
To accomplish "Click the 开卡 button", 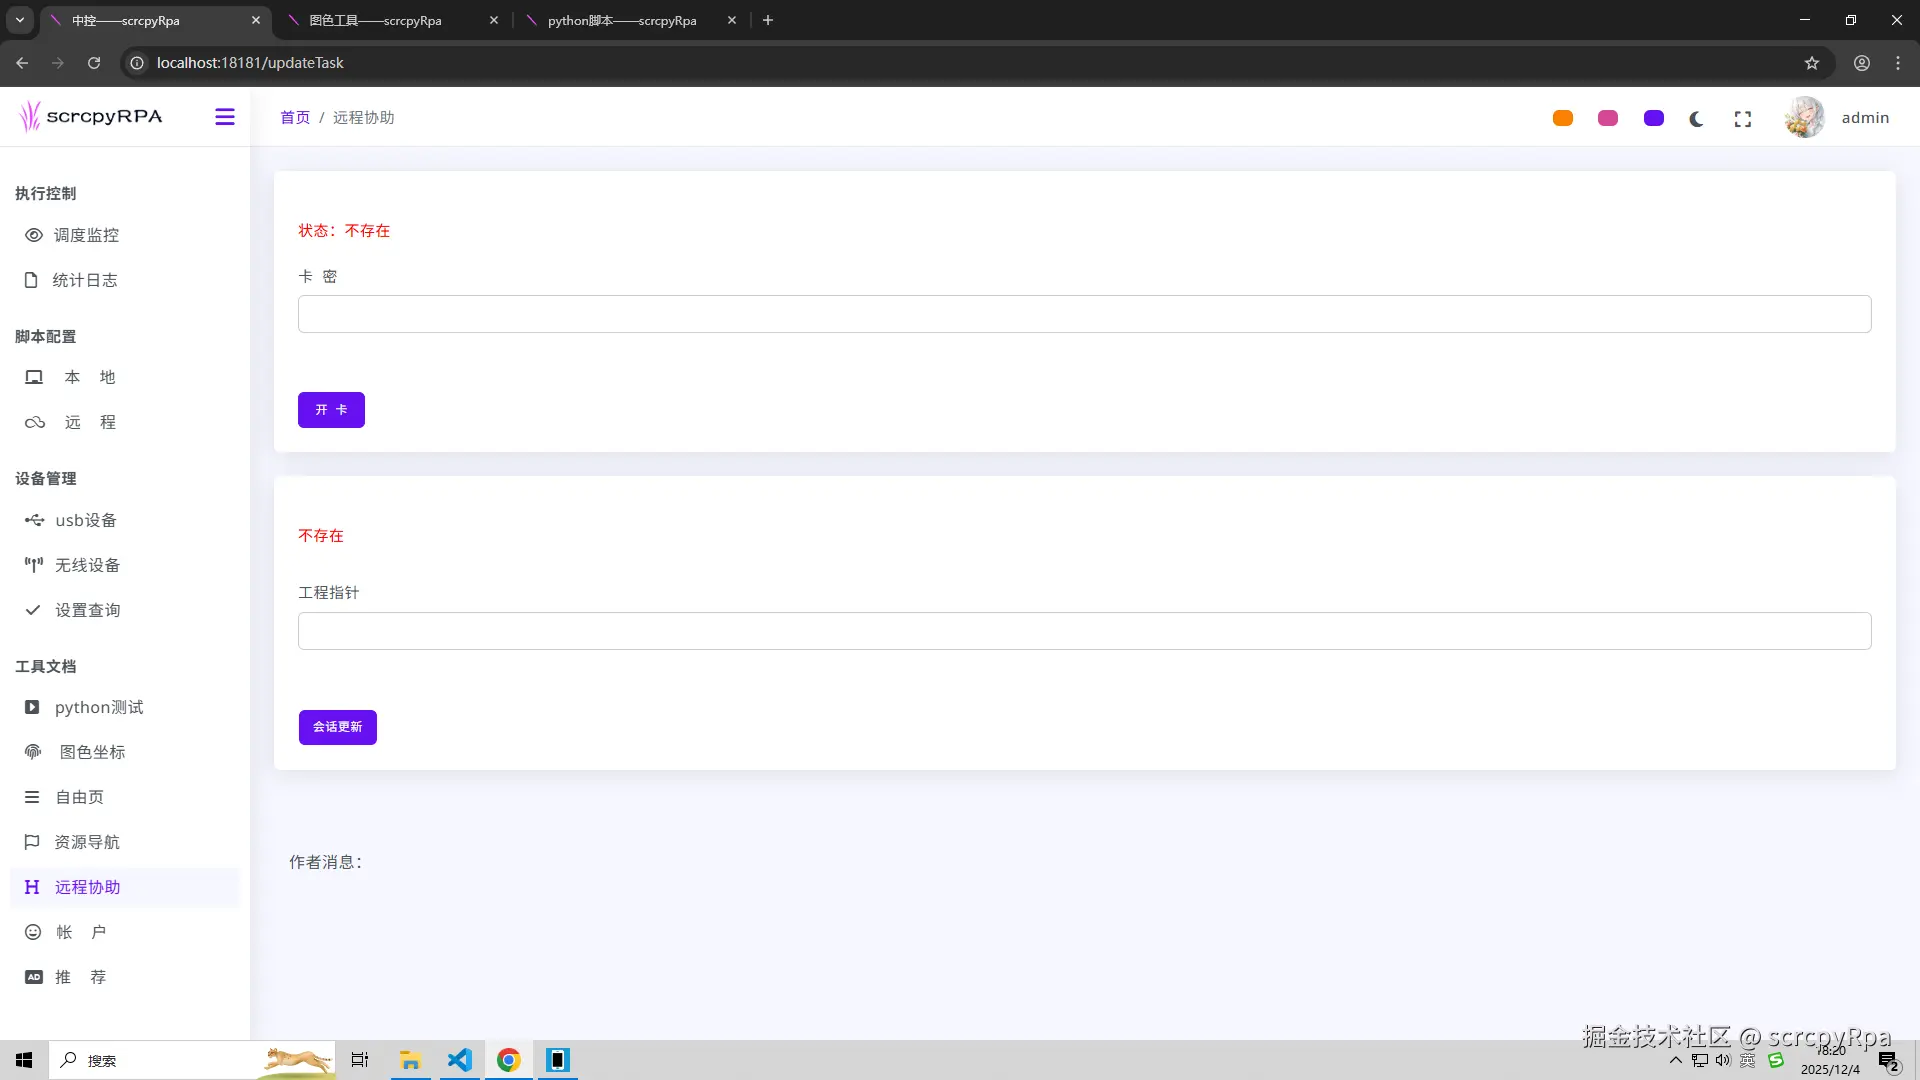I will tap(331, 410).
